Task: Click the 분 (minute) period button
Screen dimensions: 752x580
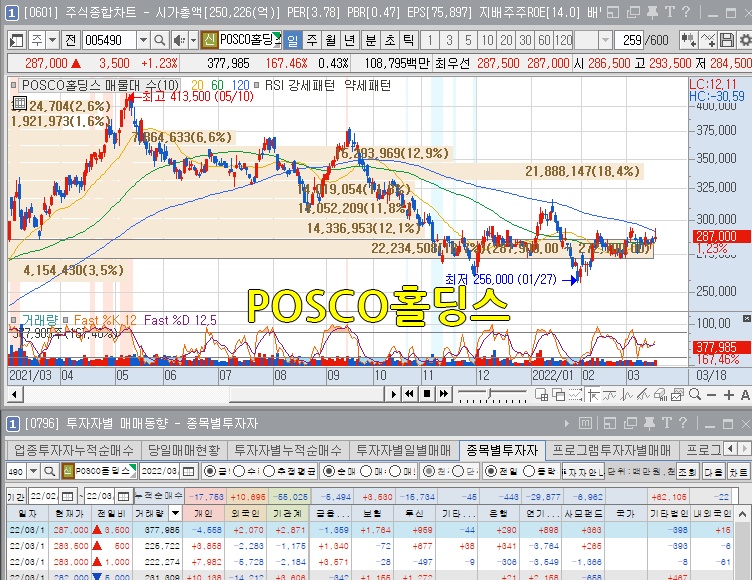Action: point(370,40)
